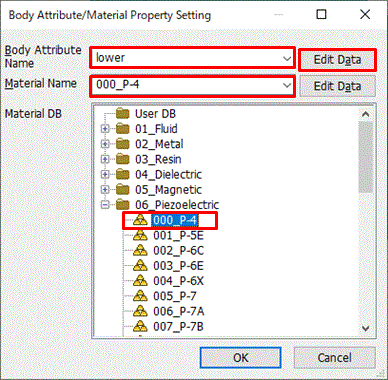Select the 004_P-6X material icon
The image size is (388, 380).
(x=140, y=281)
